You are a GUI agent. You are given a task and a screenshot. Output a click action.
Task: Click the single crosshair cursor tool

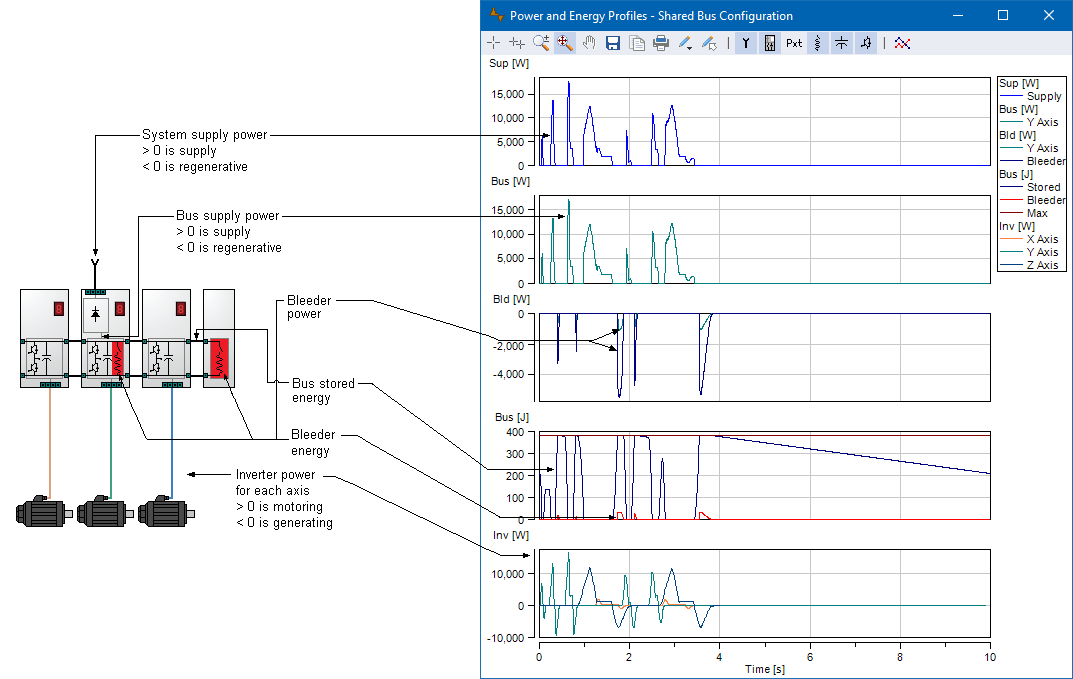(493, 43)
